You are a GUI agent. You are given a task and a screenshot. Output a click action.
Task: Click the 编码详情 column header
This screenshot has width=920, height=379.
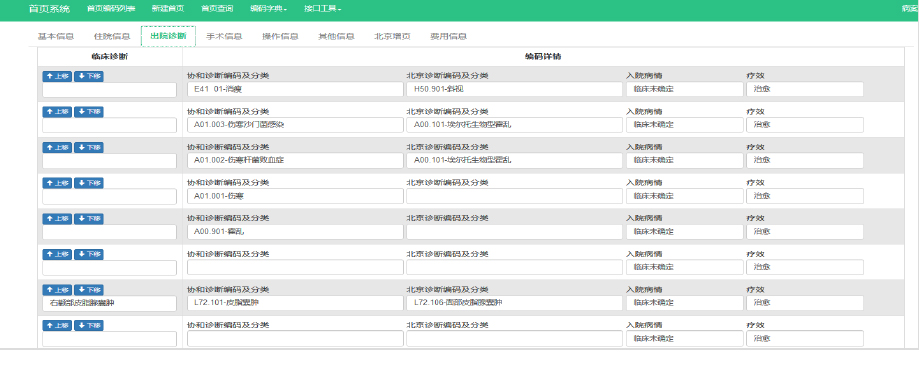click(x=544, y=57)
